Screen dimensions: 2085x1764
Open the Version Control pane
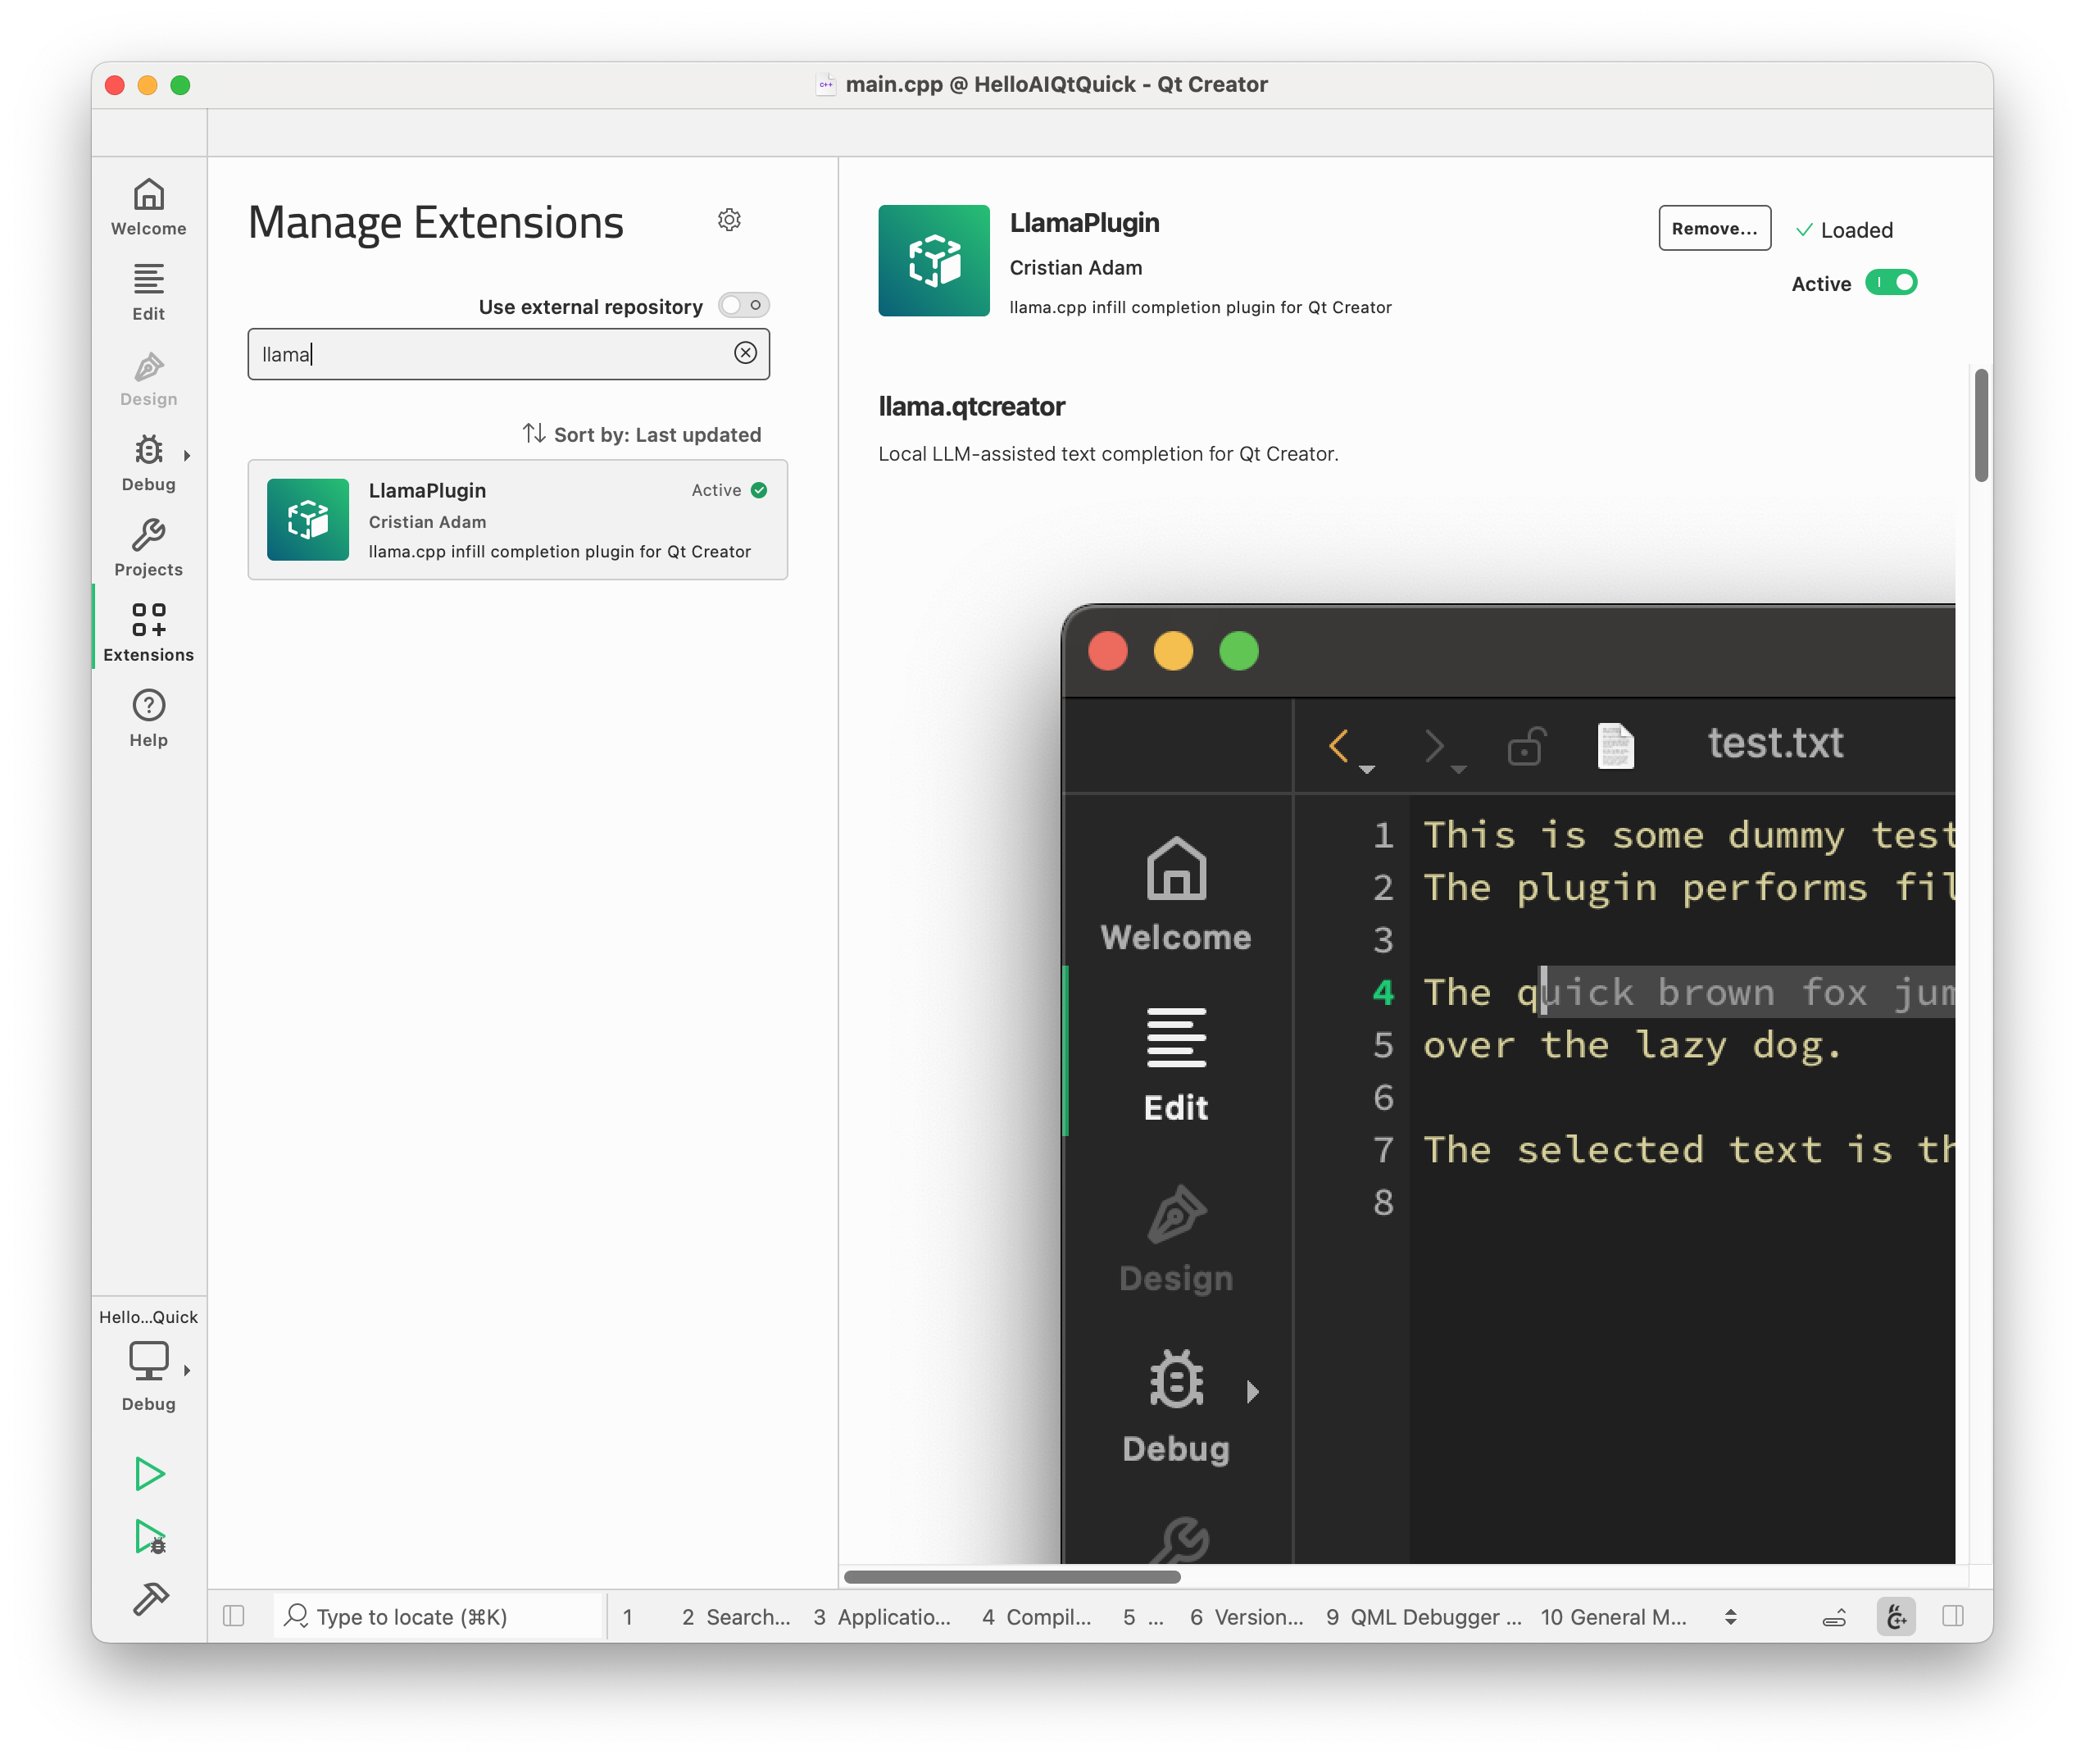coord(1247,1617)
